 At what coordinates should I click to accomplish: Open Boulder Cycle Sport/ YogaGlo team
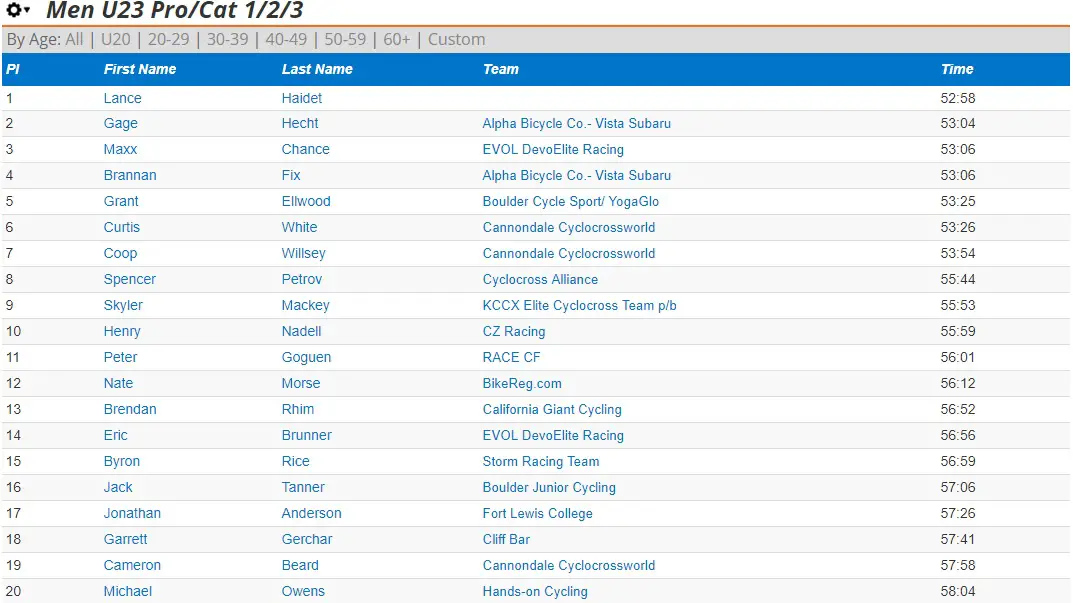pyautogui.click(x=571, y=202)
